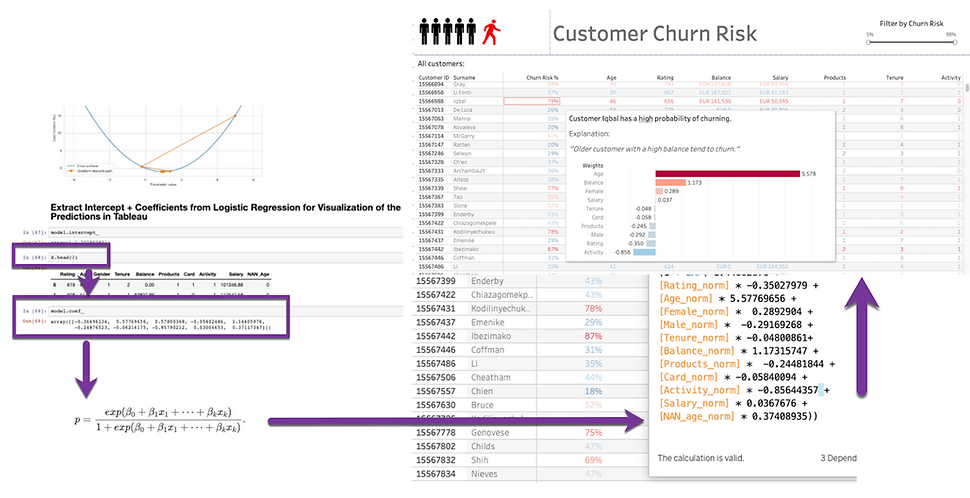Sort by the Churn Risk % column header
Image resolution: width=970 pixels, height=498 pixels.
point(542,77)
